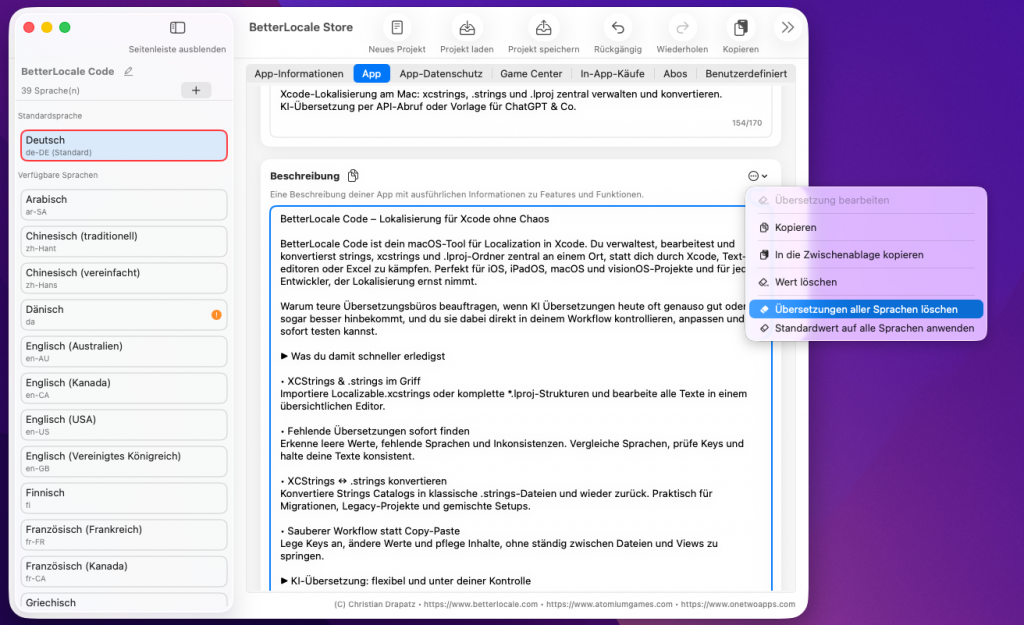Click the Projekt laden icon
Viewport: 1024px width, 625px height.
(x=466, y=28)
